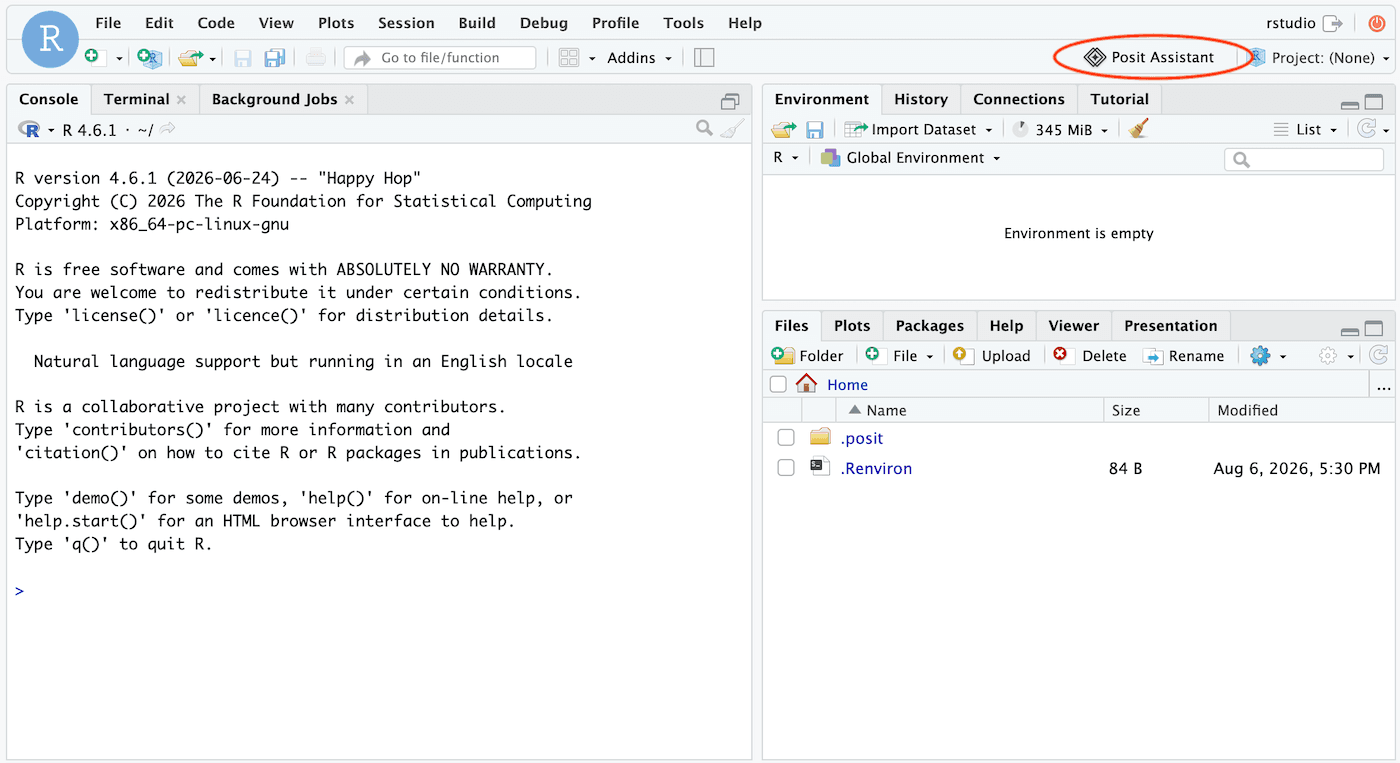Expand the New File dropdown arrow

(119, 59)
